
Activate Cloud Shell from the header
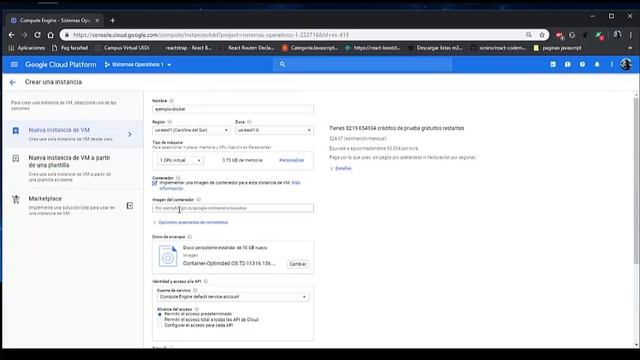coord(553,64)
